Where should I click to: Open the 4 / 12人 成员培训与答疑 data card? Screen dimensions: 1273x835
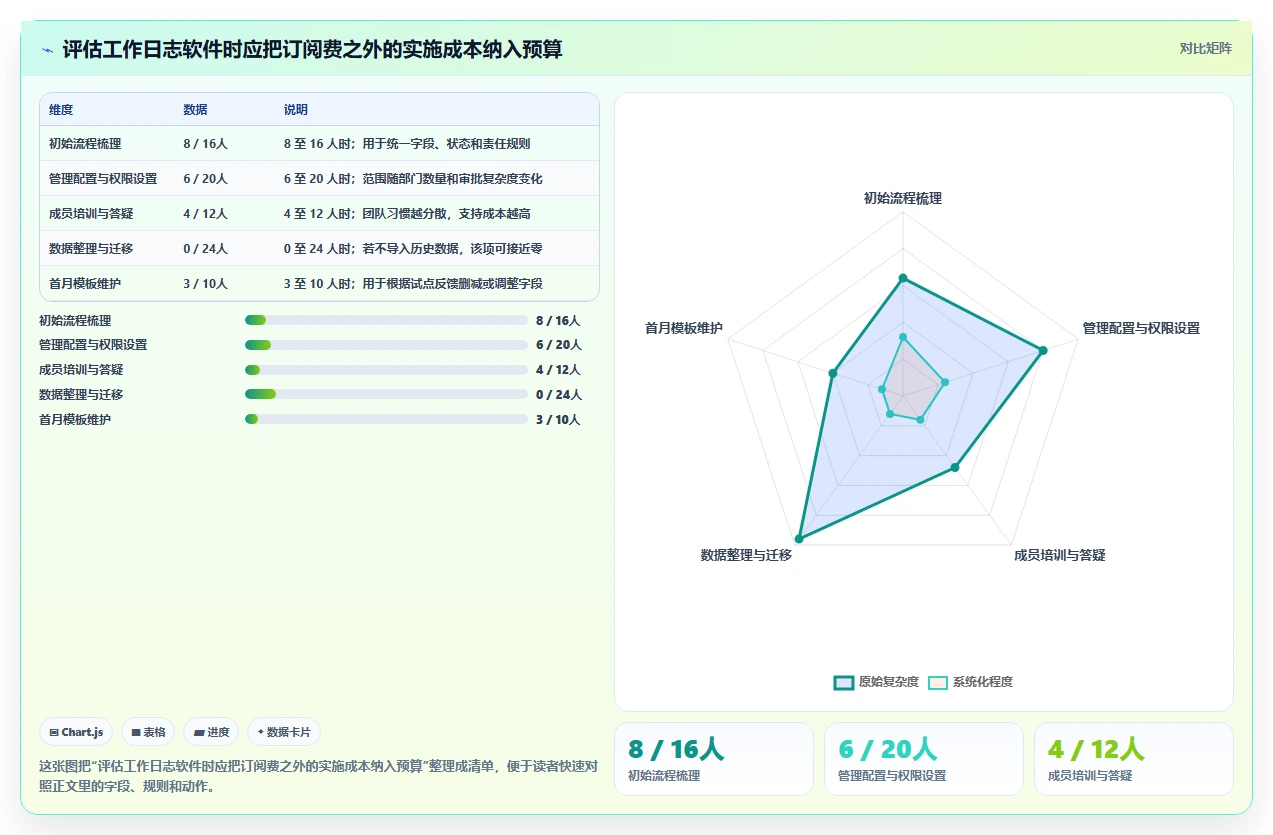click(1134, 759)
